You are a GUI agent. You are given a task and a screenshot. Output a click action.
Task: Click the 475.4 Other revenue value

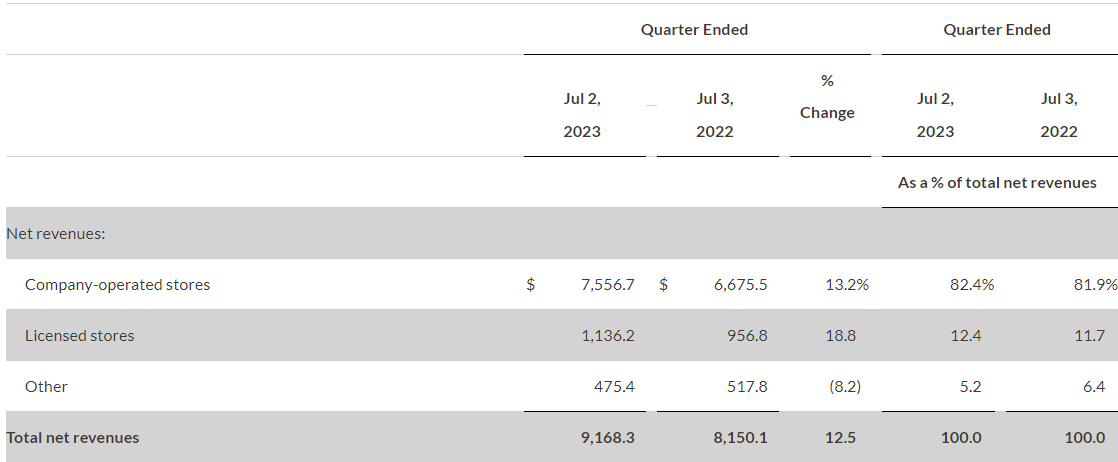tap(614, 386)
